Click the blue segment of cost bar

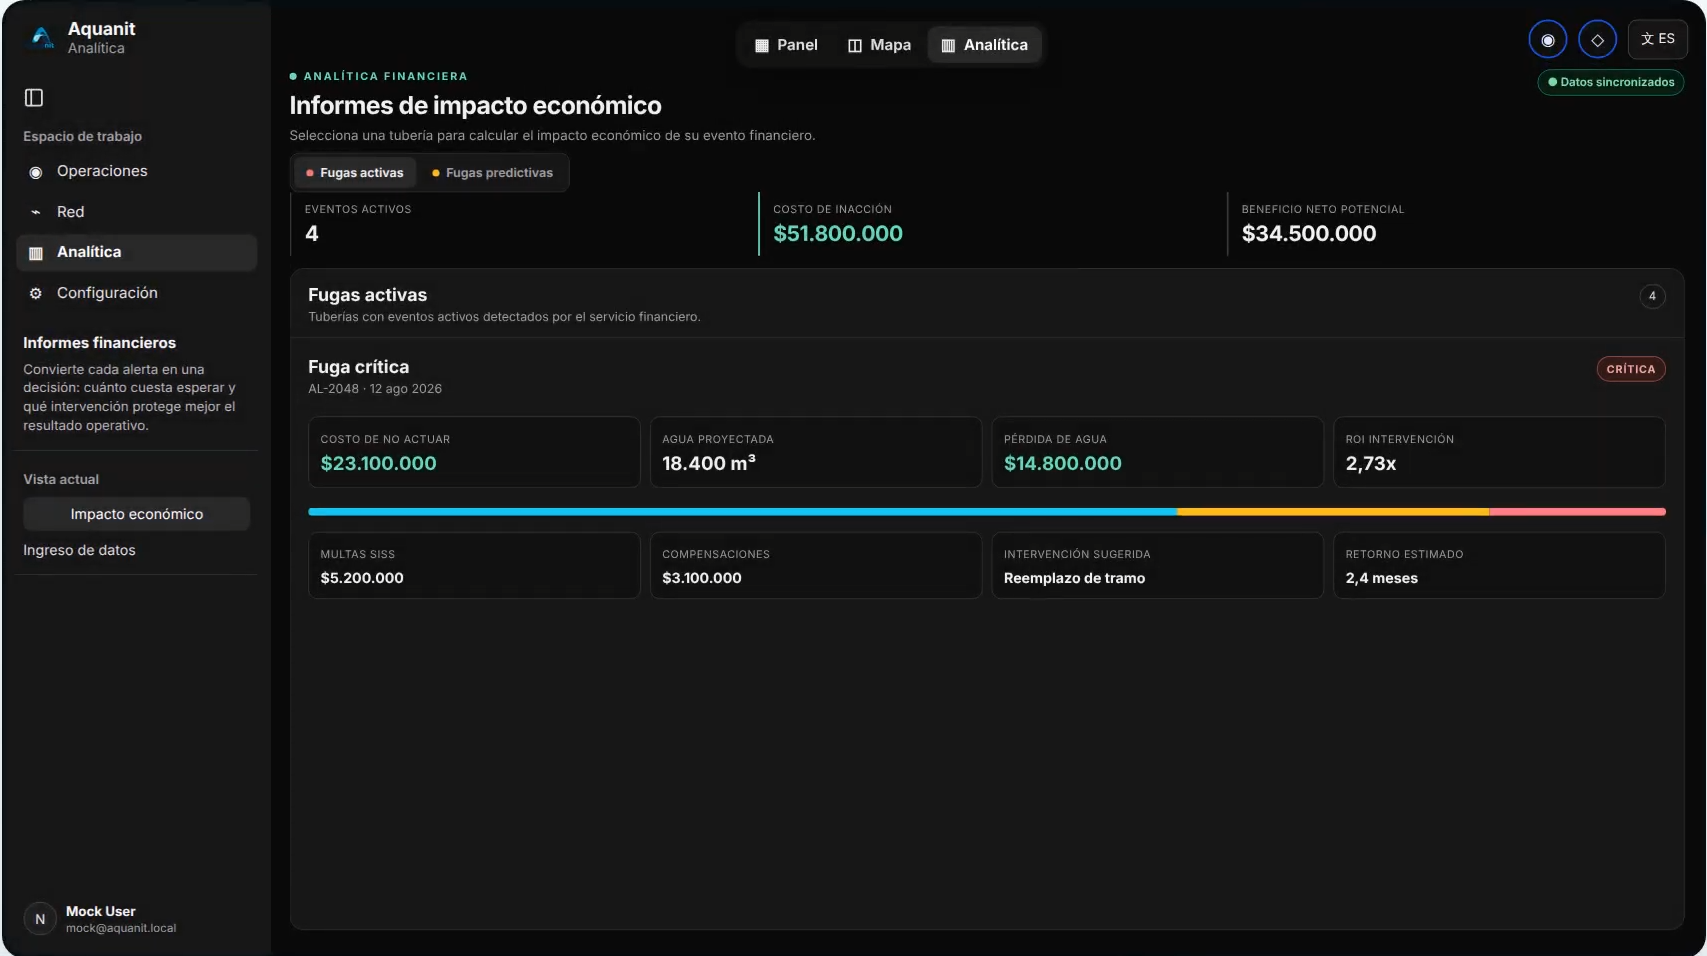(x=743, y=512)
